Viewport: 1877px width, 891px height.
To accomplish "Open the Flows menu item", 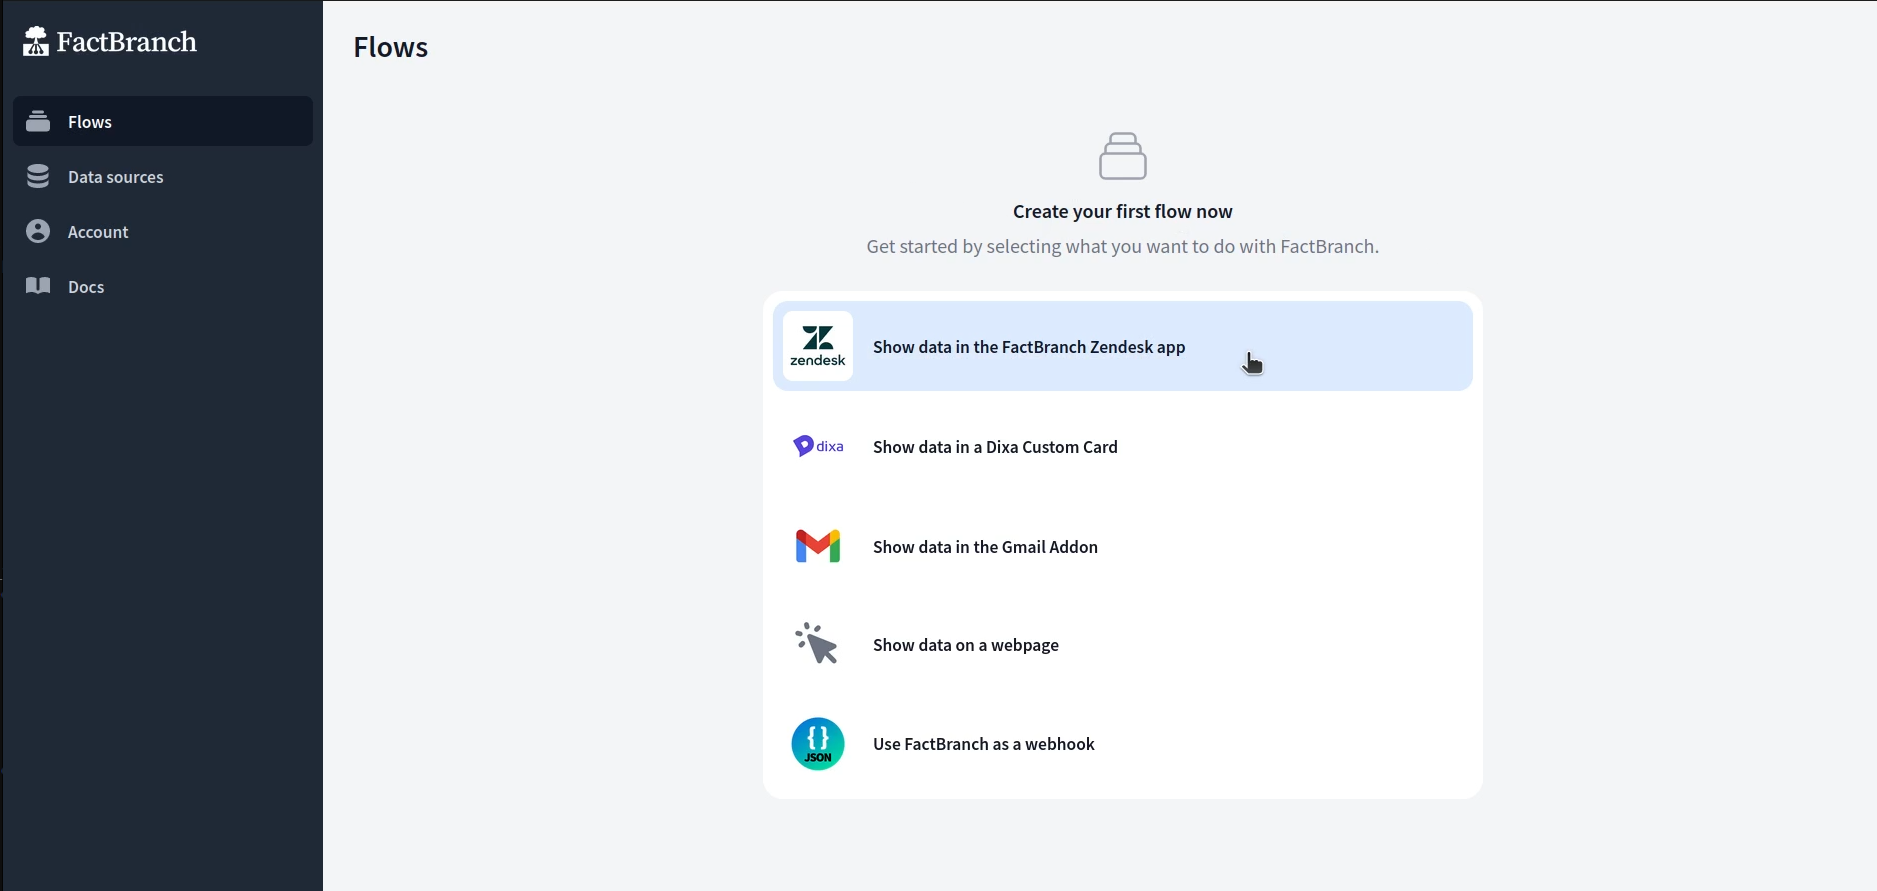I will tap(163, 121).
